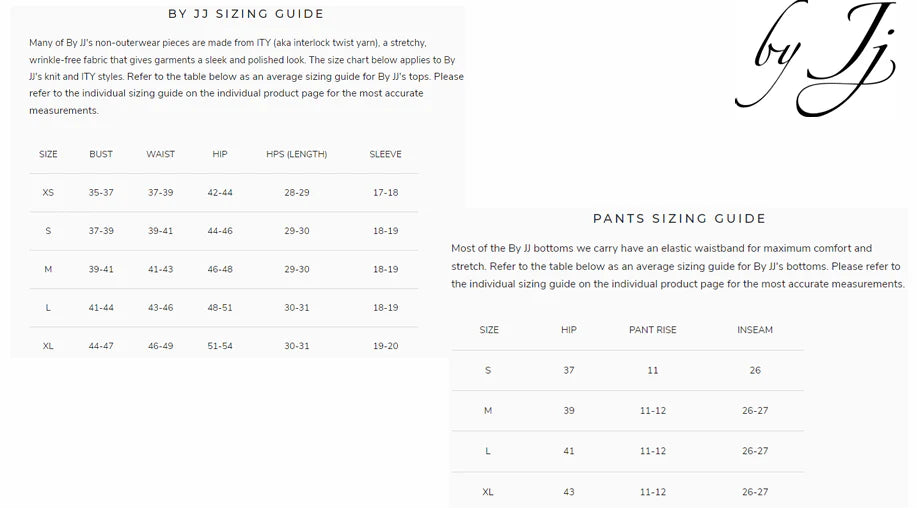Click the XS bust value 35-37
Viewport: 917px width, 509px height.
tap(101, 193)
